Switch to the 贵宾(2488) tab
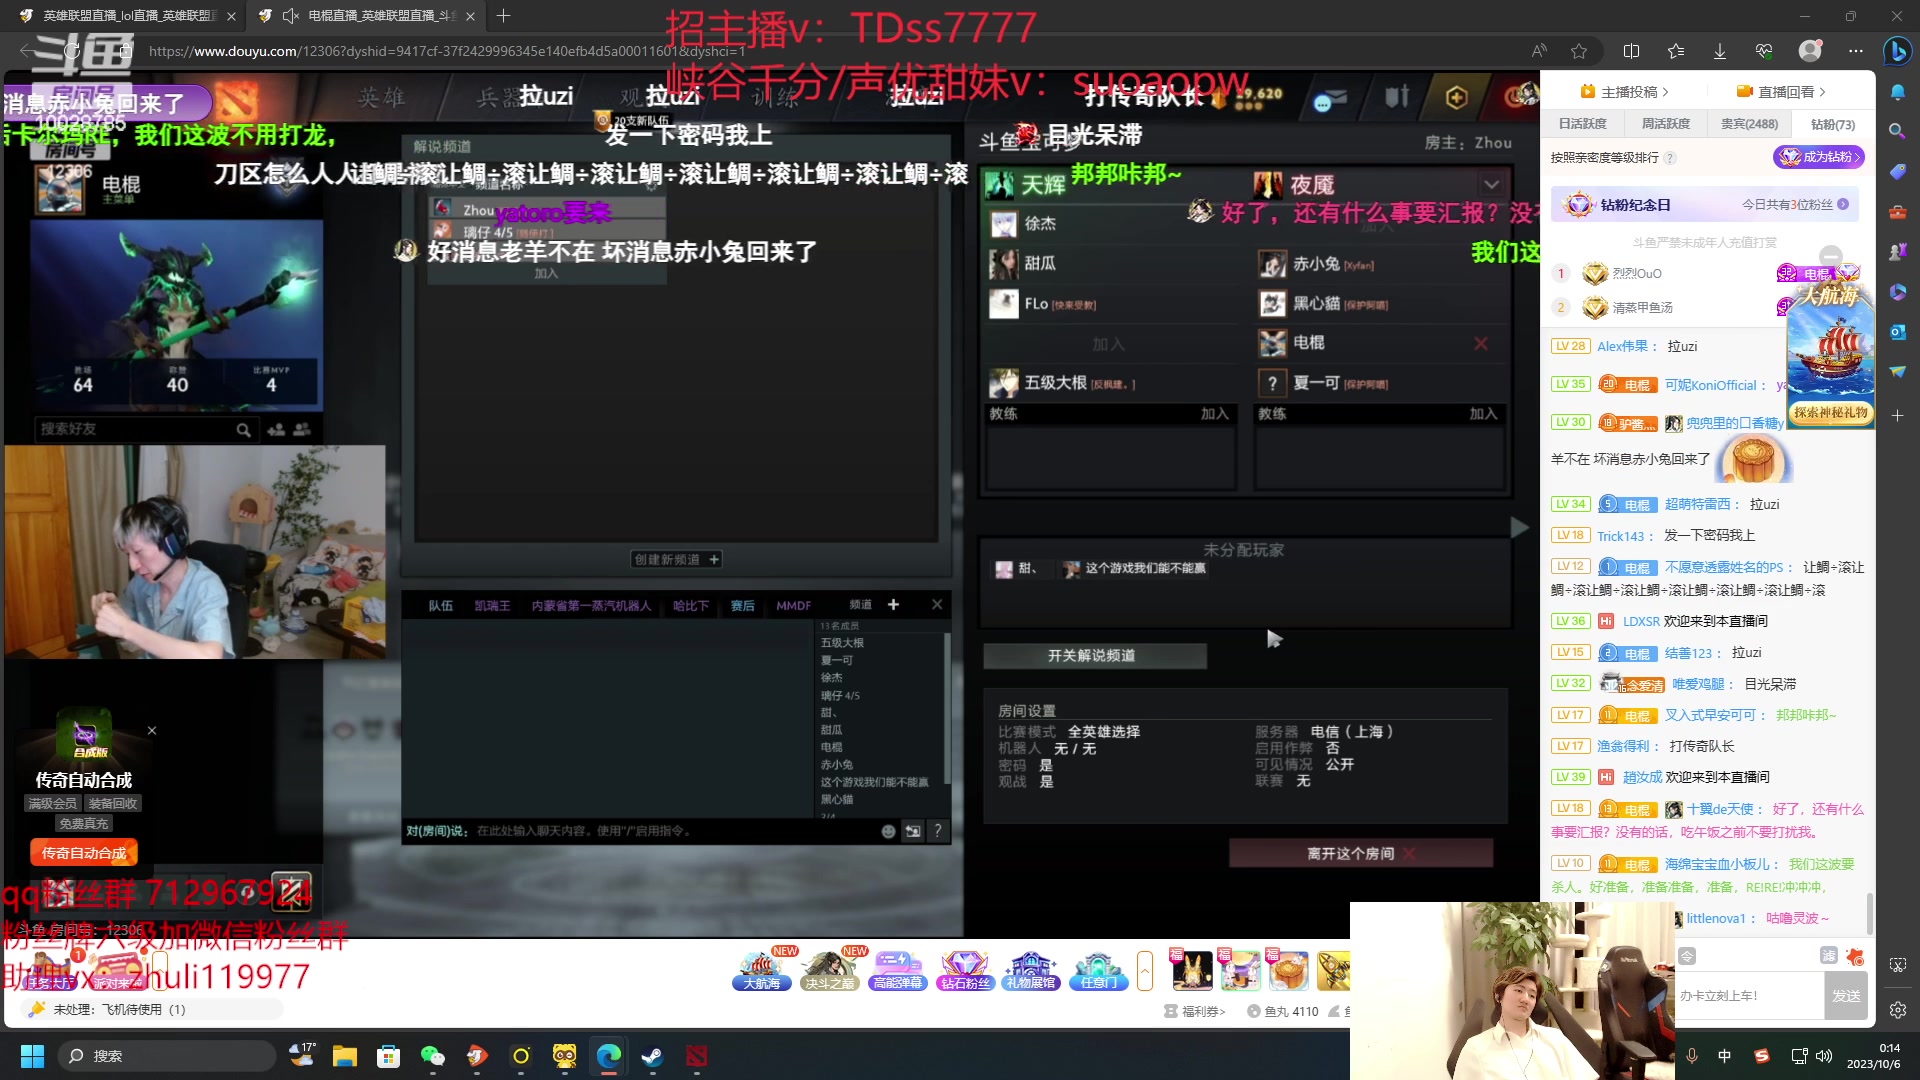This screenshot has width=1920, height=1080. pos(1750,124)
